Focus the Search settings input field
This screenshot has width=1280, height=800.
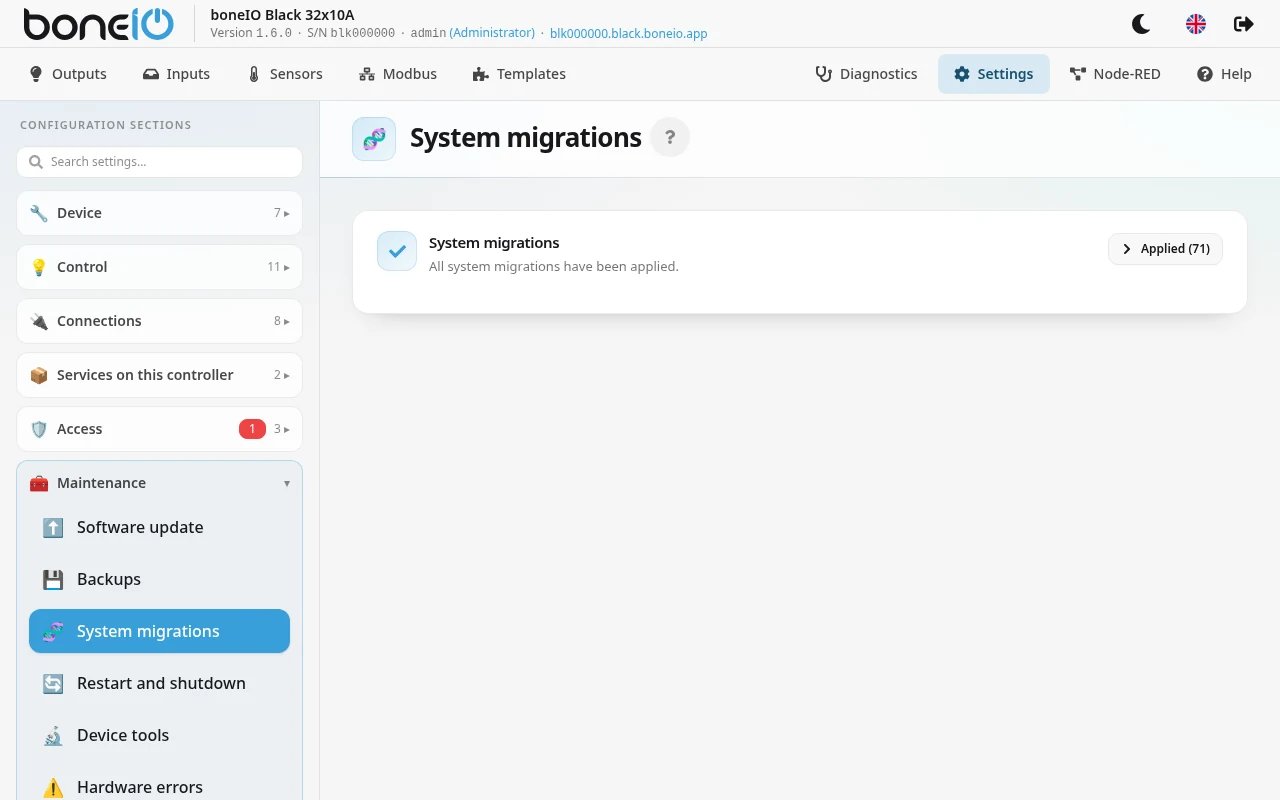point(160,162)
